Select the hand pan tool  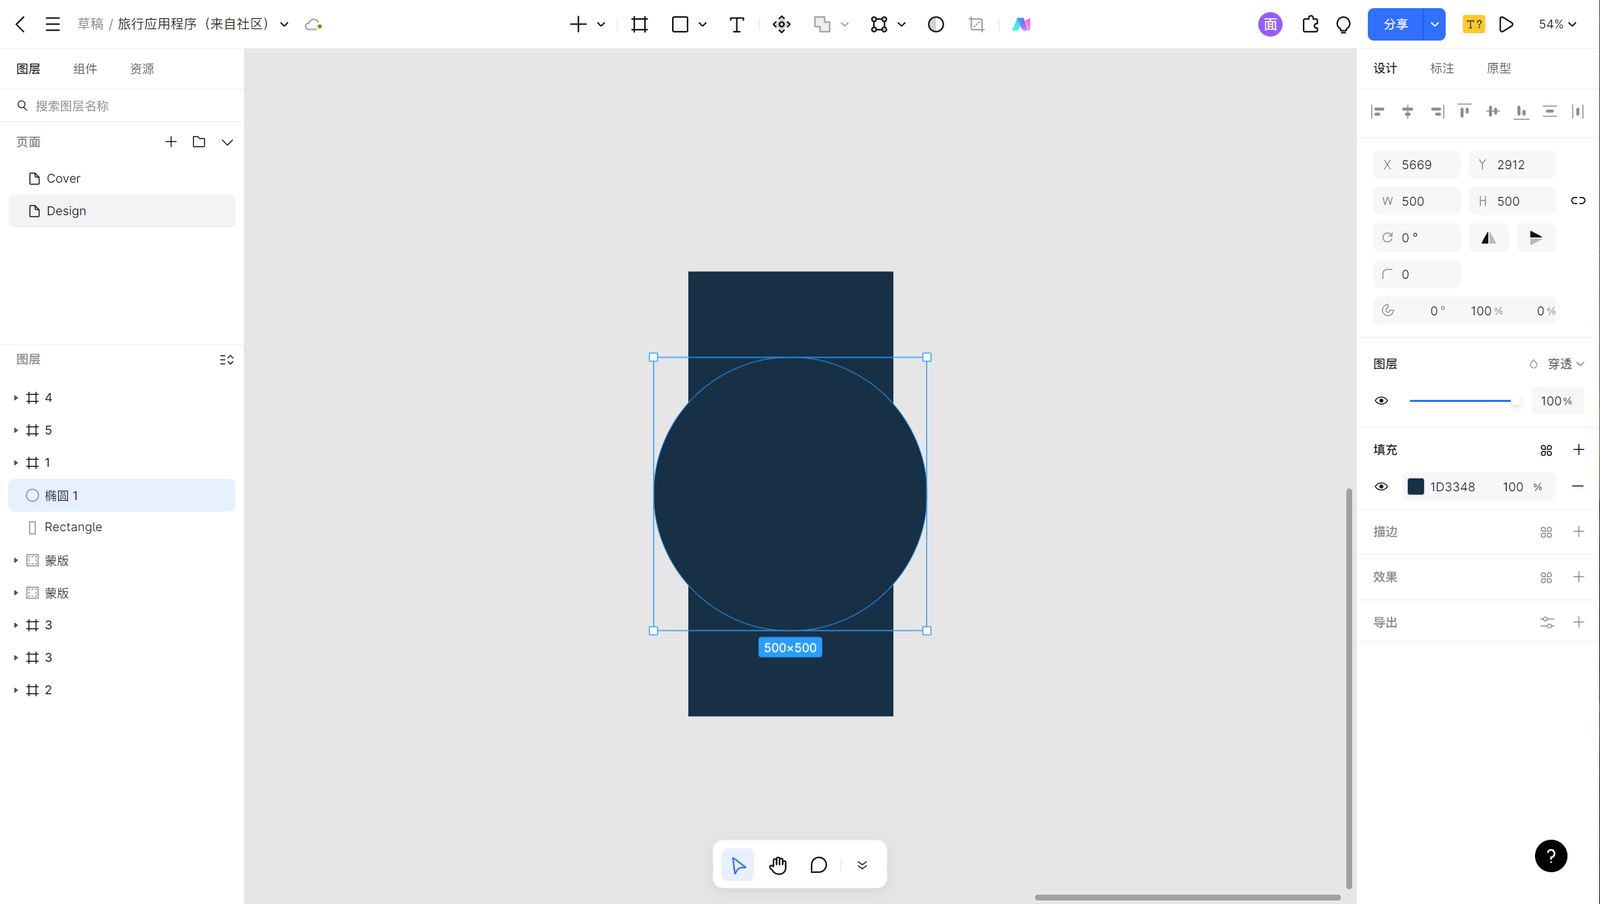tap(778, 865)
